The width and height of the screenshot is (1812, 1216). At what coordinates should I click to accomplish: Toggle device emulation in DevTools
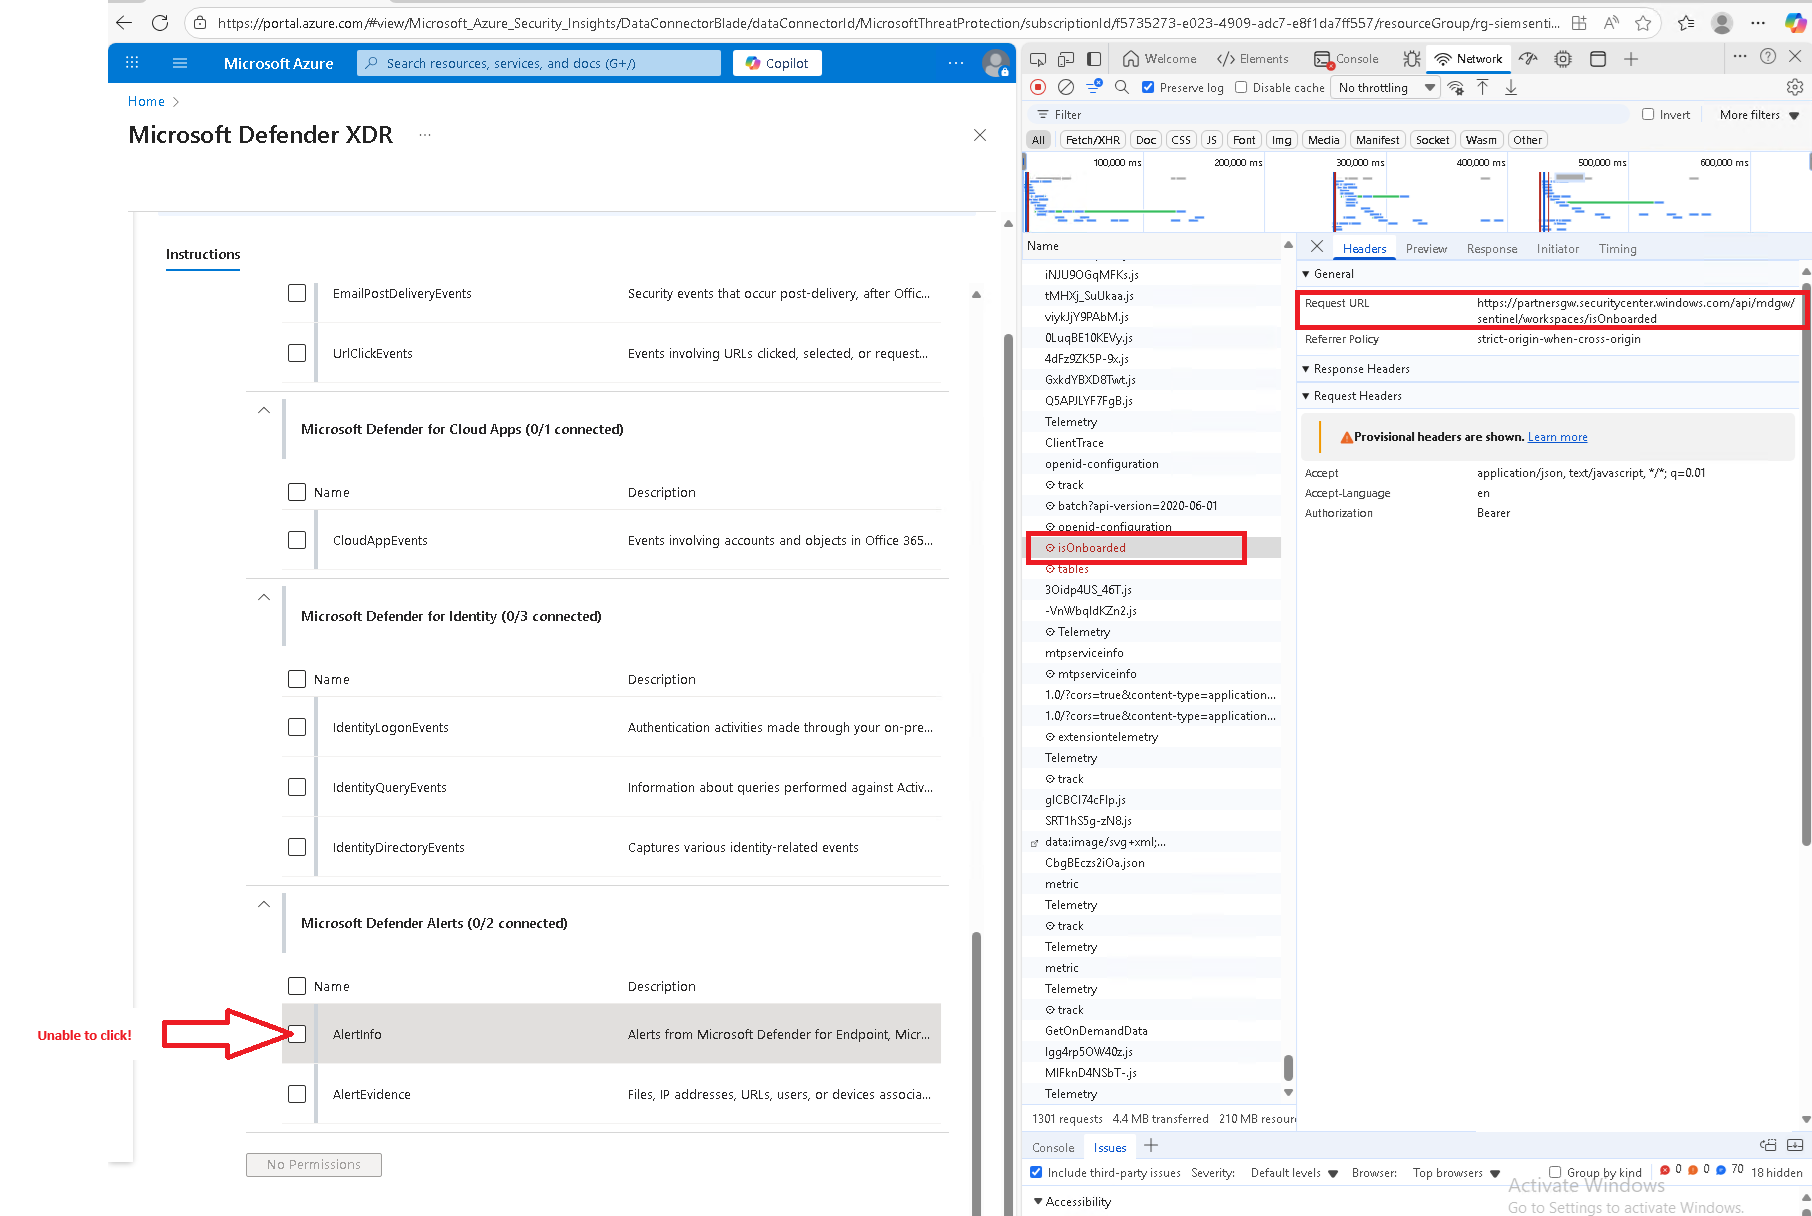(1066, 59)
